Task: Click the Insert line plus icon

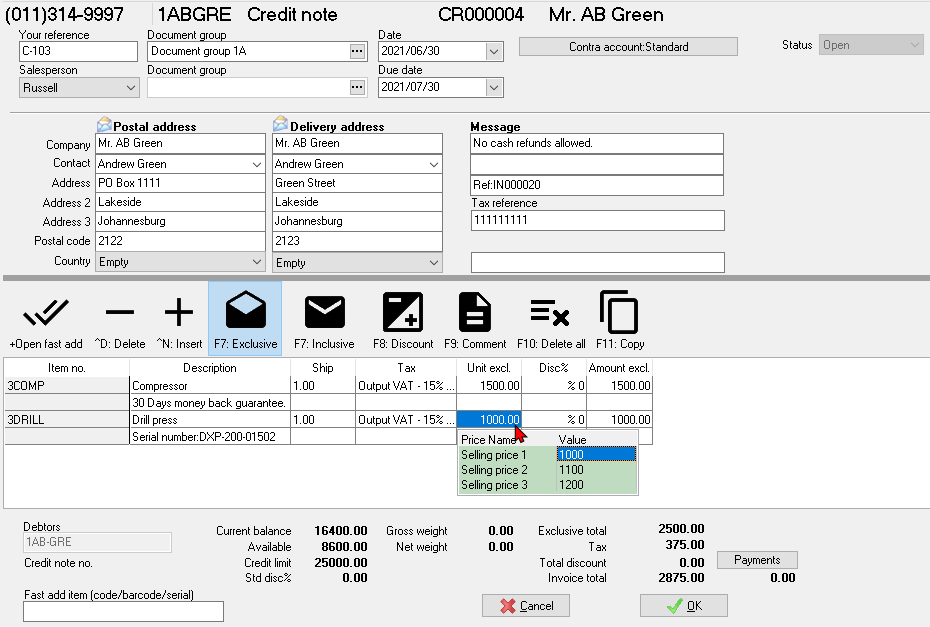Action: pyautogui.click(x=179, y=314)
